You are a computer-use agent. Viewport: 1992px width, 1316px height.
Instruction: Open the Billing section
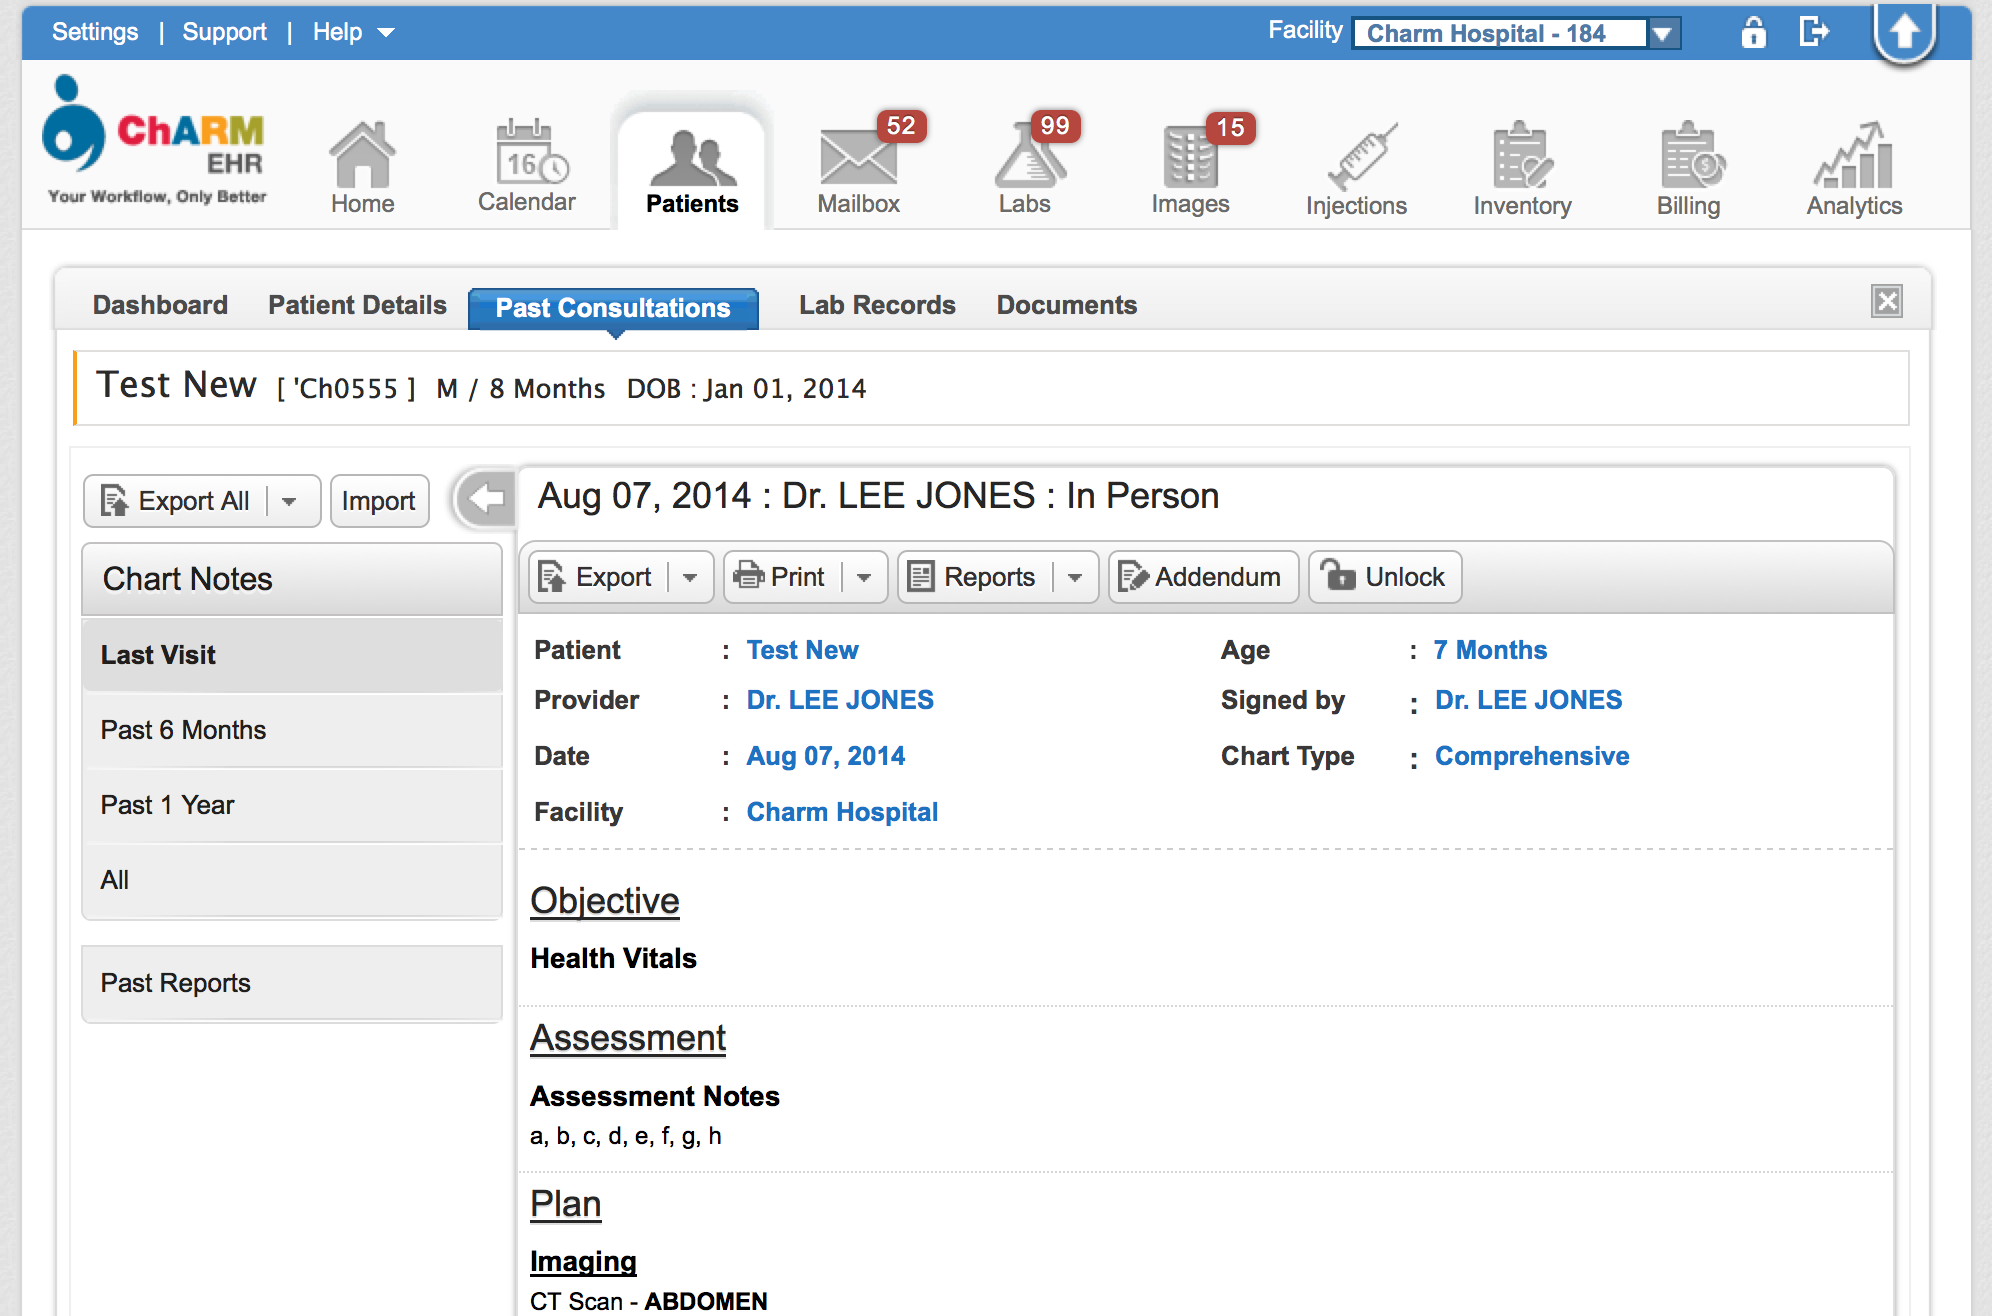pos(1688,165)
